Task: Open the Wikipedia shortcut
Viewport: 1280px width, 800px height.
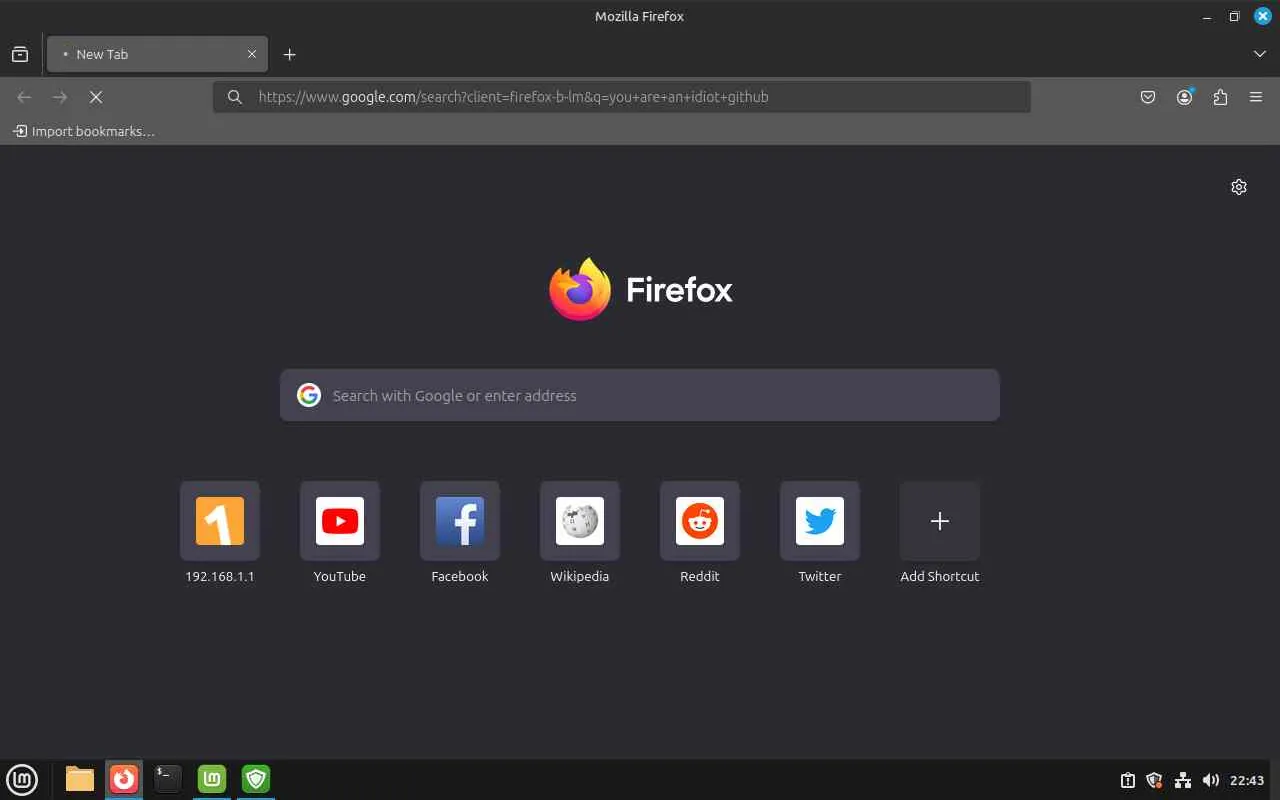Action: [580, 532]
